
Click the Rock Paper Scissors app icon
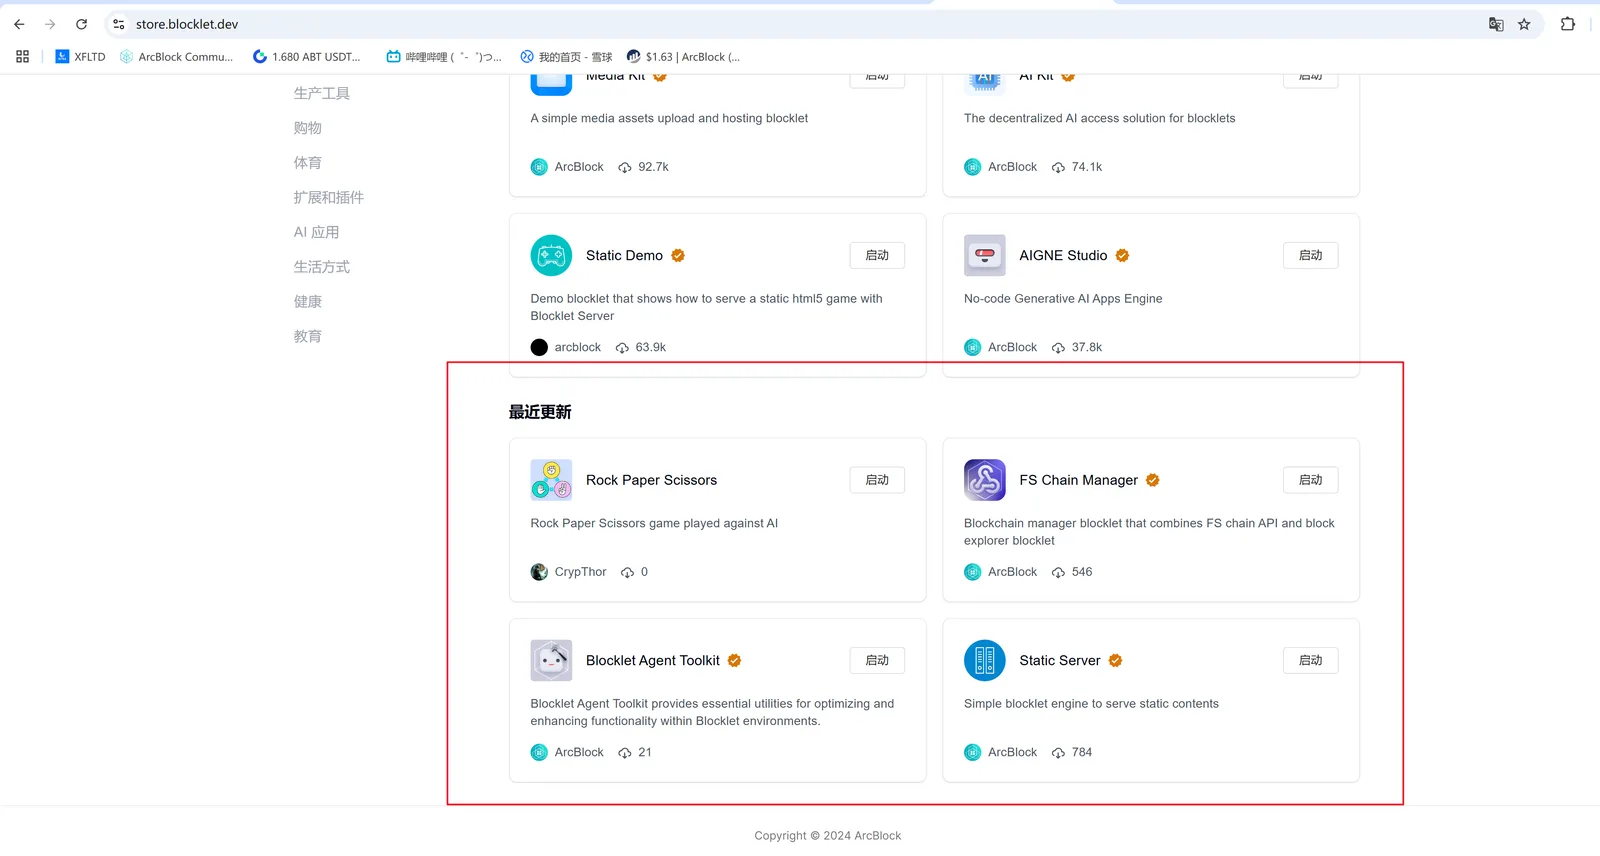tap(551, 480)
